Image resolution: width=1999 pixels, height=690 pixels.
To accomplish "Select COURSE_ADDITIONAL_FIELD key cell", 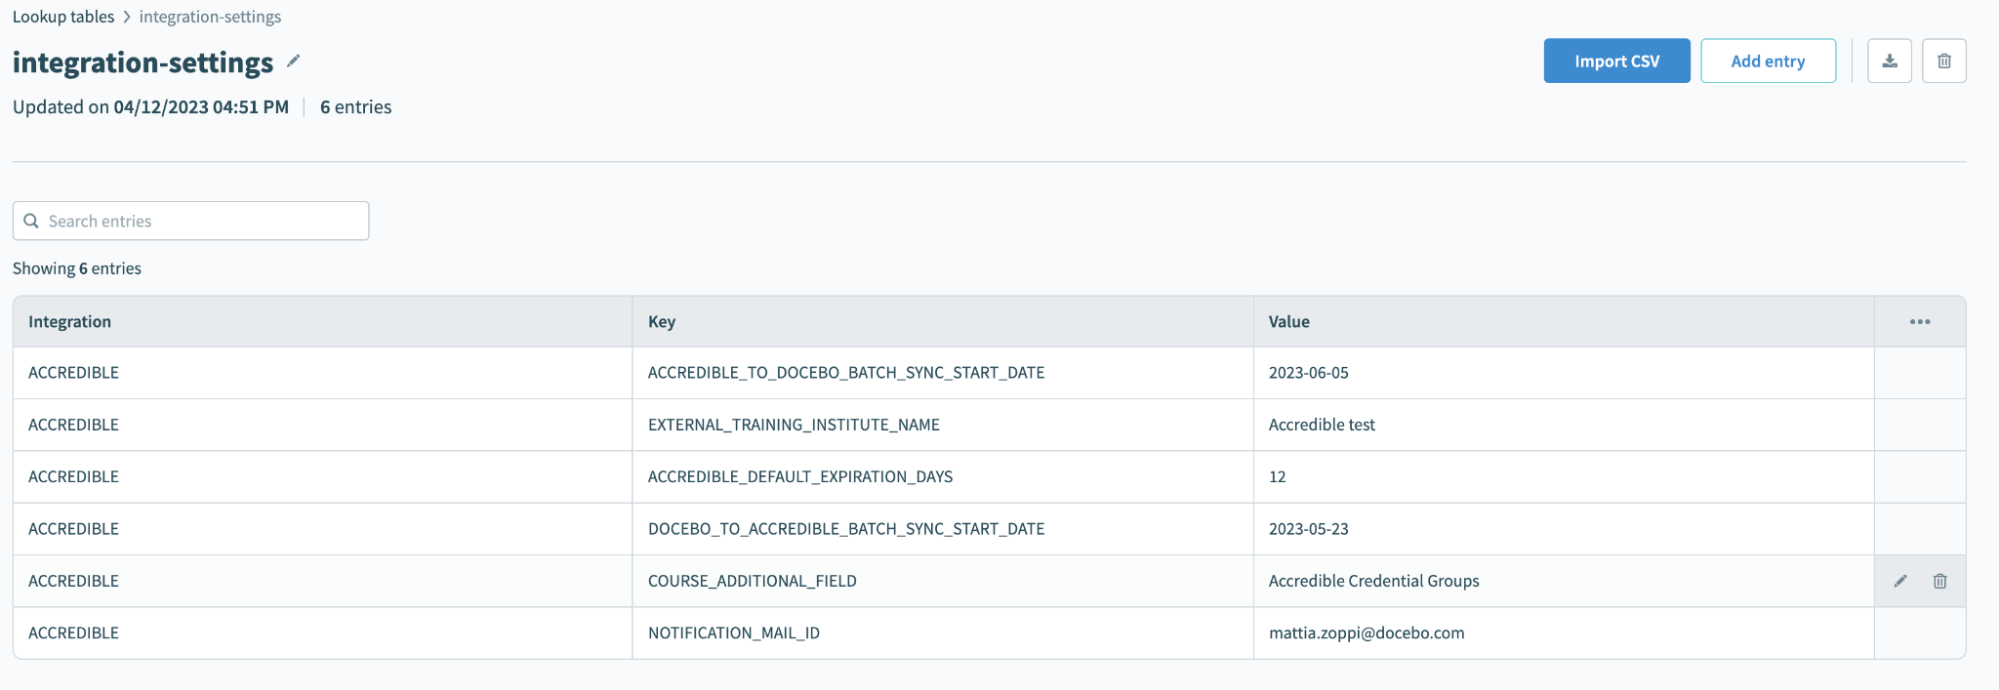I will pos(943,581).
